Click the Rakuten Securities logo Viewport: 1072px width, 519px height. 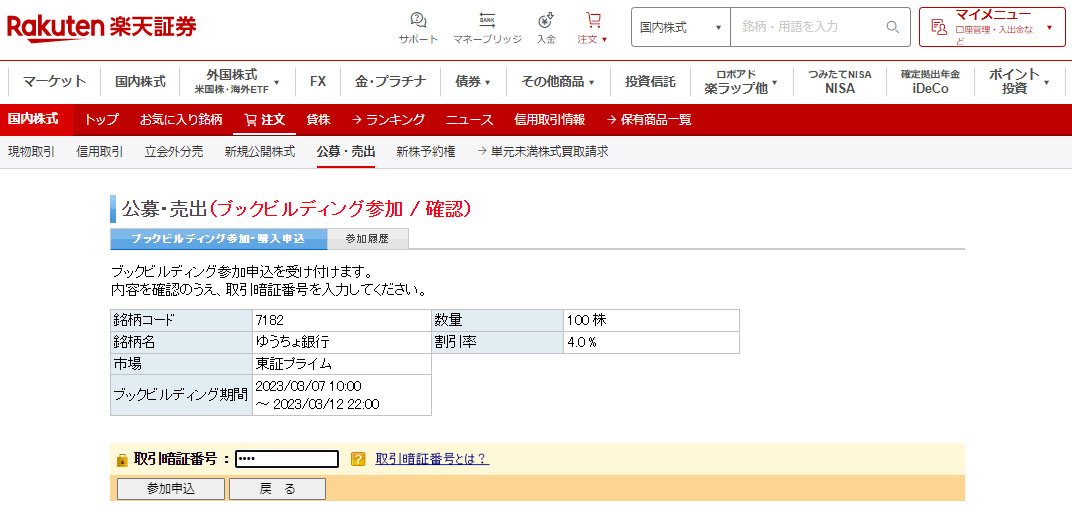pyautogui.click(x=102, y=27)
